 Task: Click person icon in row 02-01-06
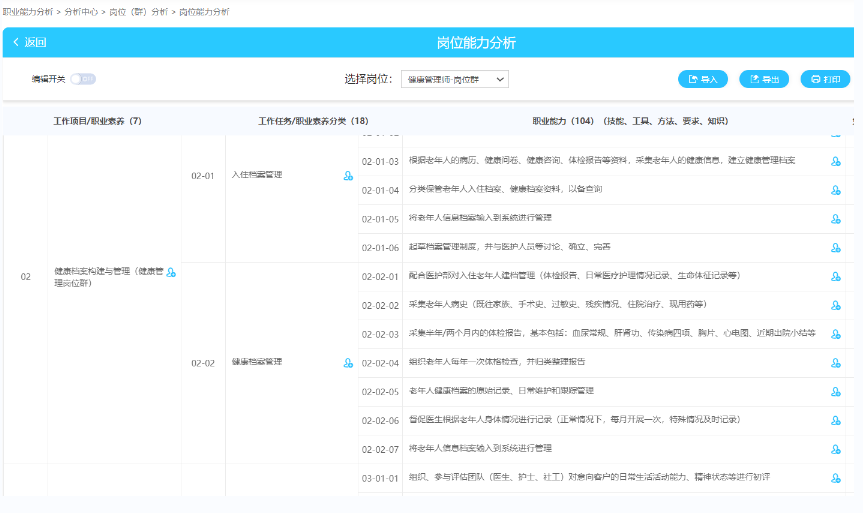point(835,248)
